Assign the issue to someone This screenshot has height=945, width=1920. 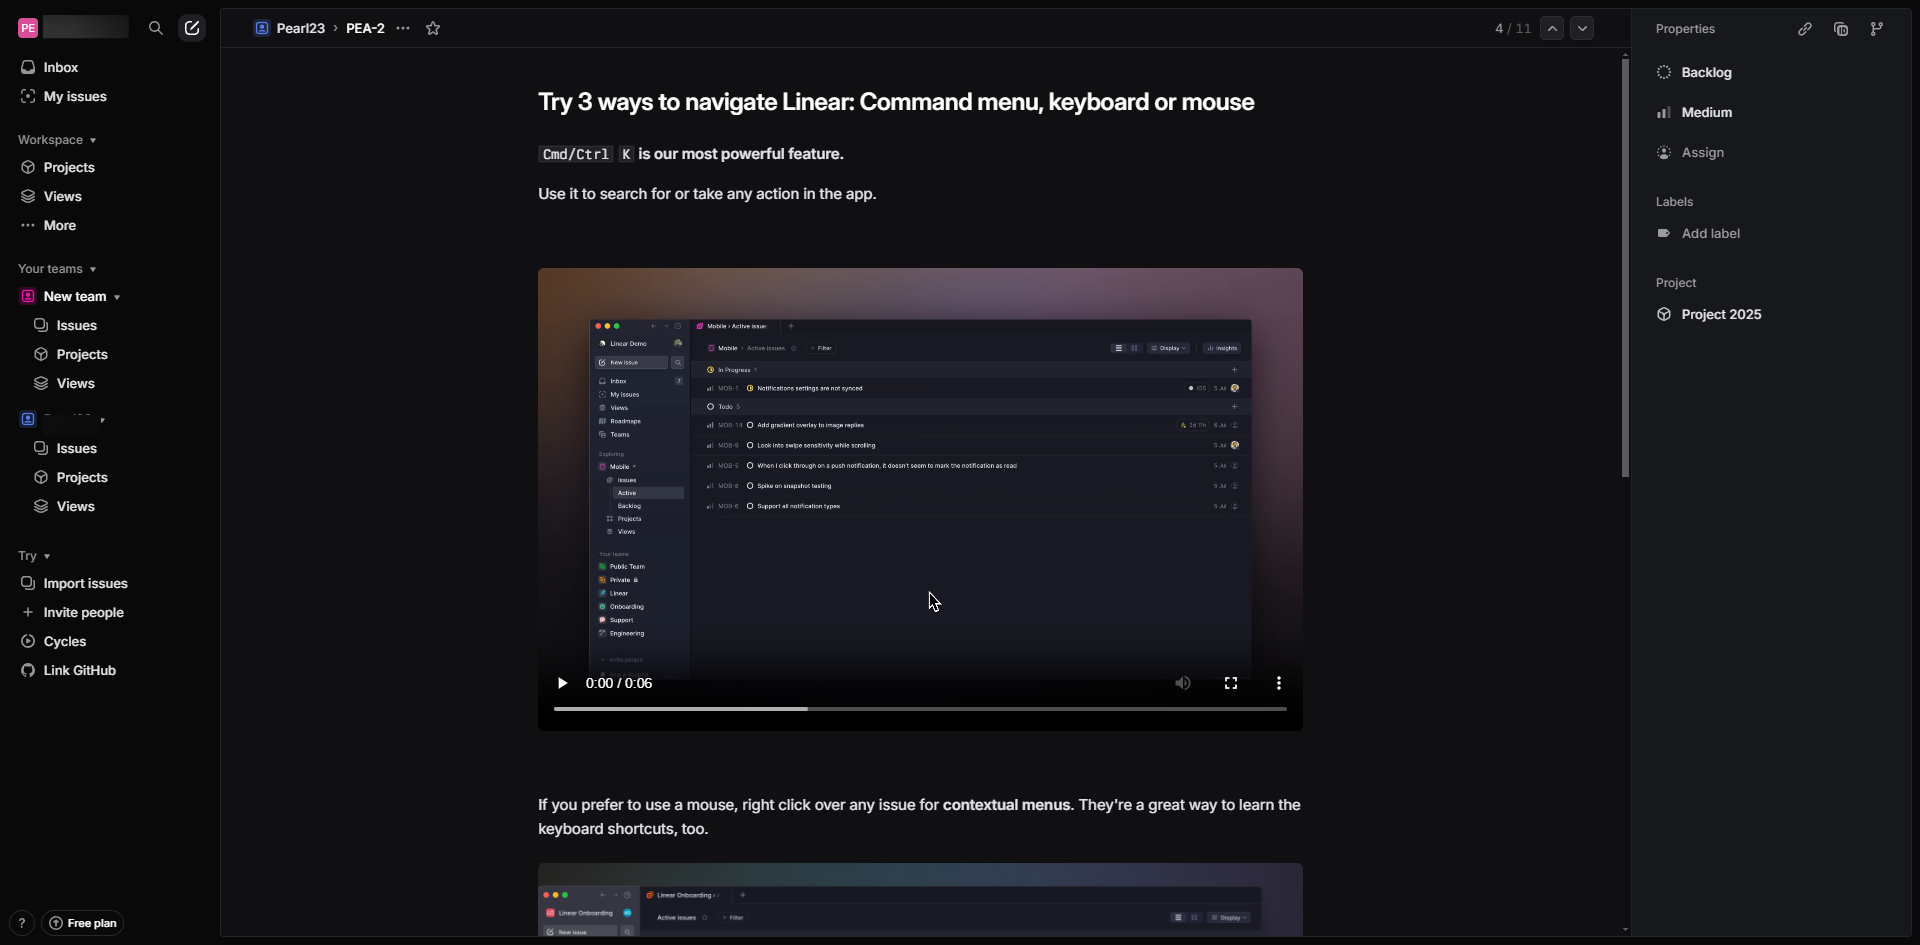click(x=1691, y=152)
